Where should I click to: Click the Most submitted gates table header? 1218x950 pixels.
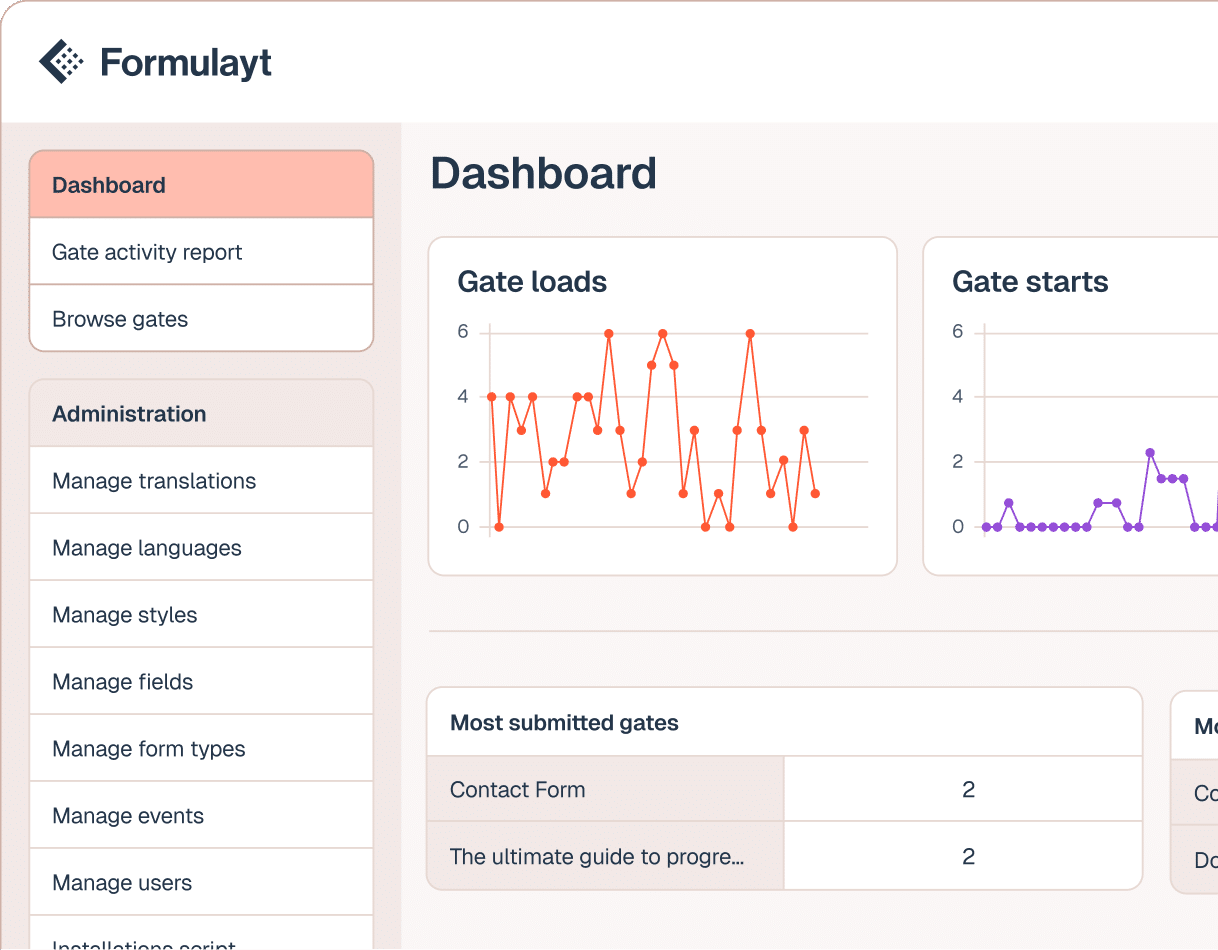pos(564,723)
